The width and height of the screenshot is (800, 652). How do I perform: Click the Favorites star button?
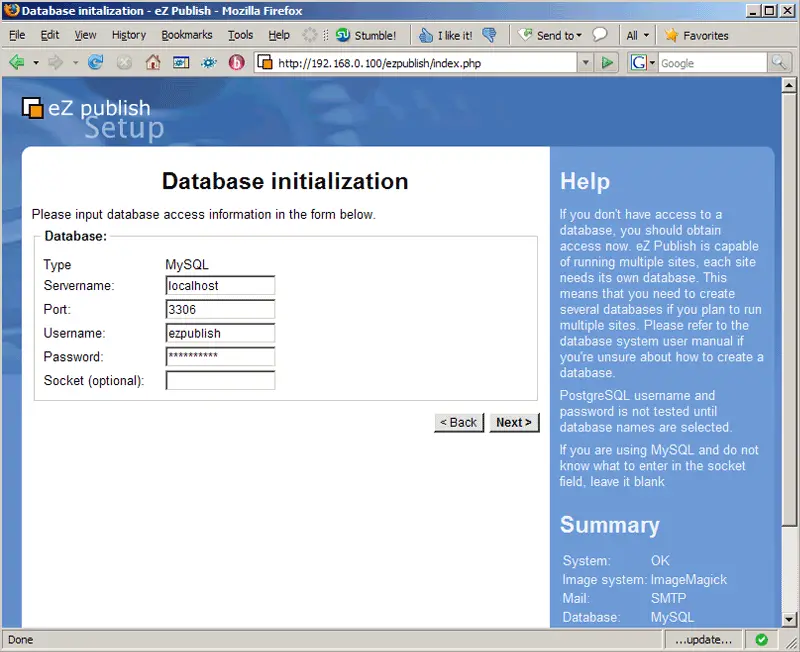[696, 35]
